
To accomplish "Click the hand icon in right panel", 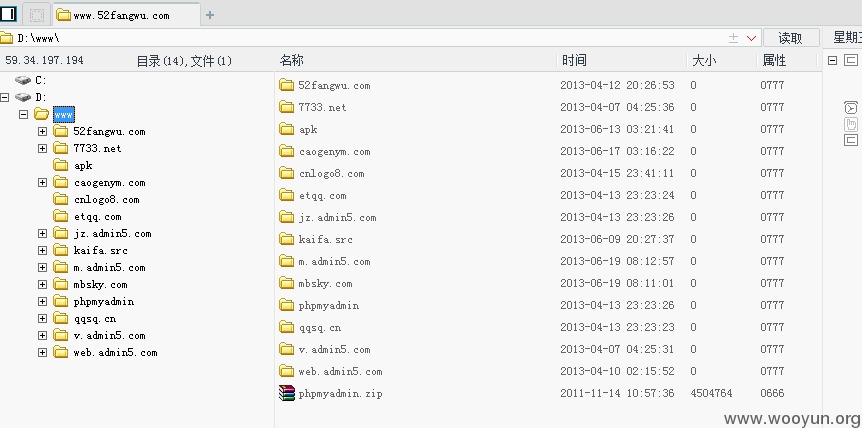I will coord(850,124).
